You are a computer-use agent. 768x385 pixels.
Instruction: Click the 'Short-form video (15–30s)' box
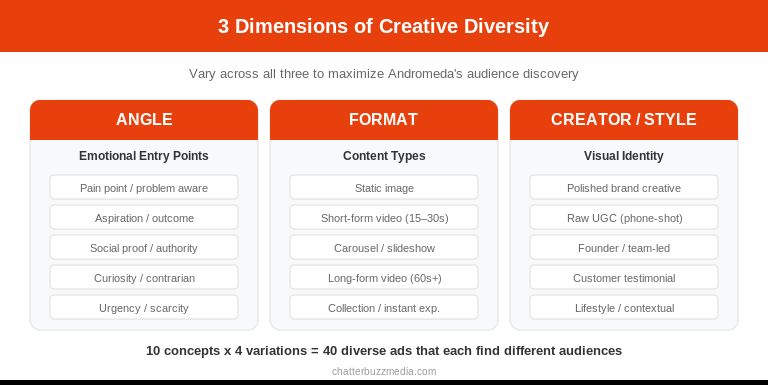[384, 218]
